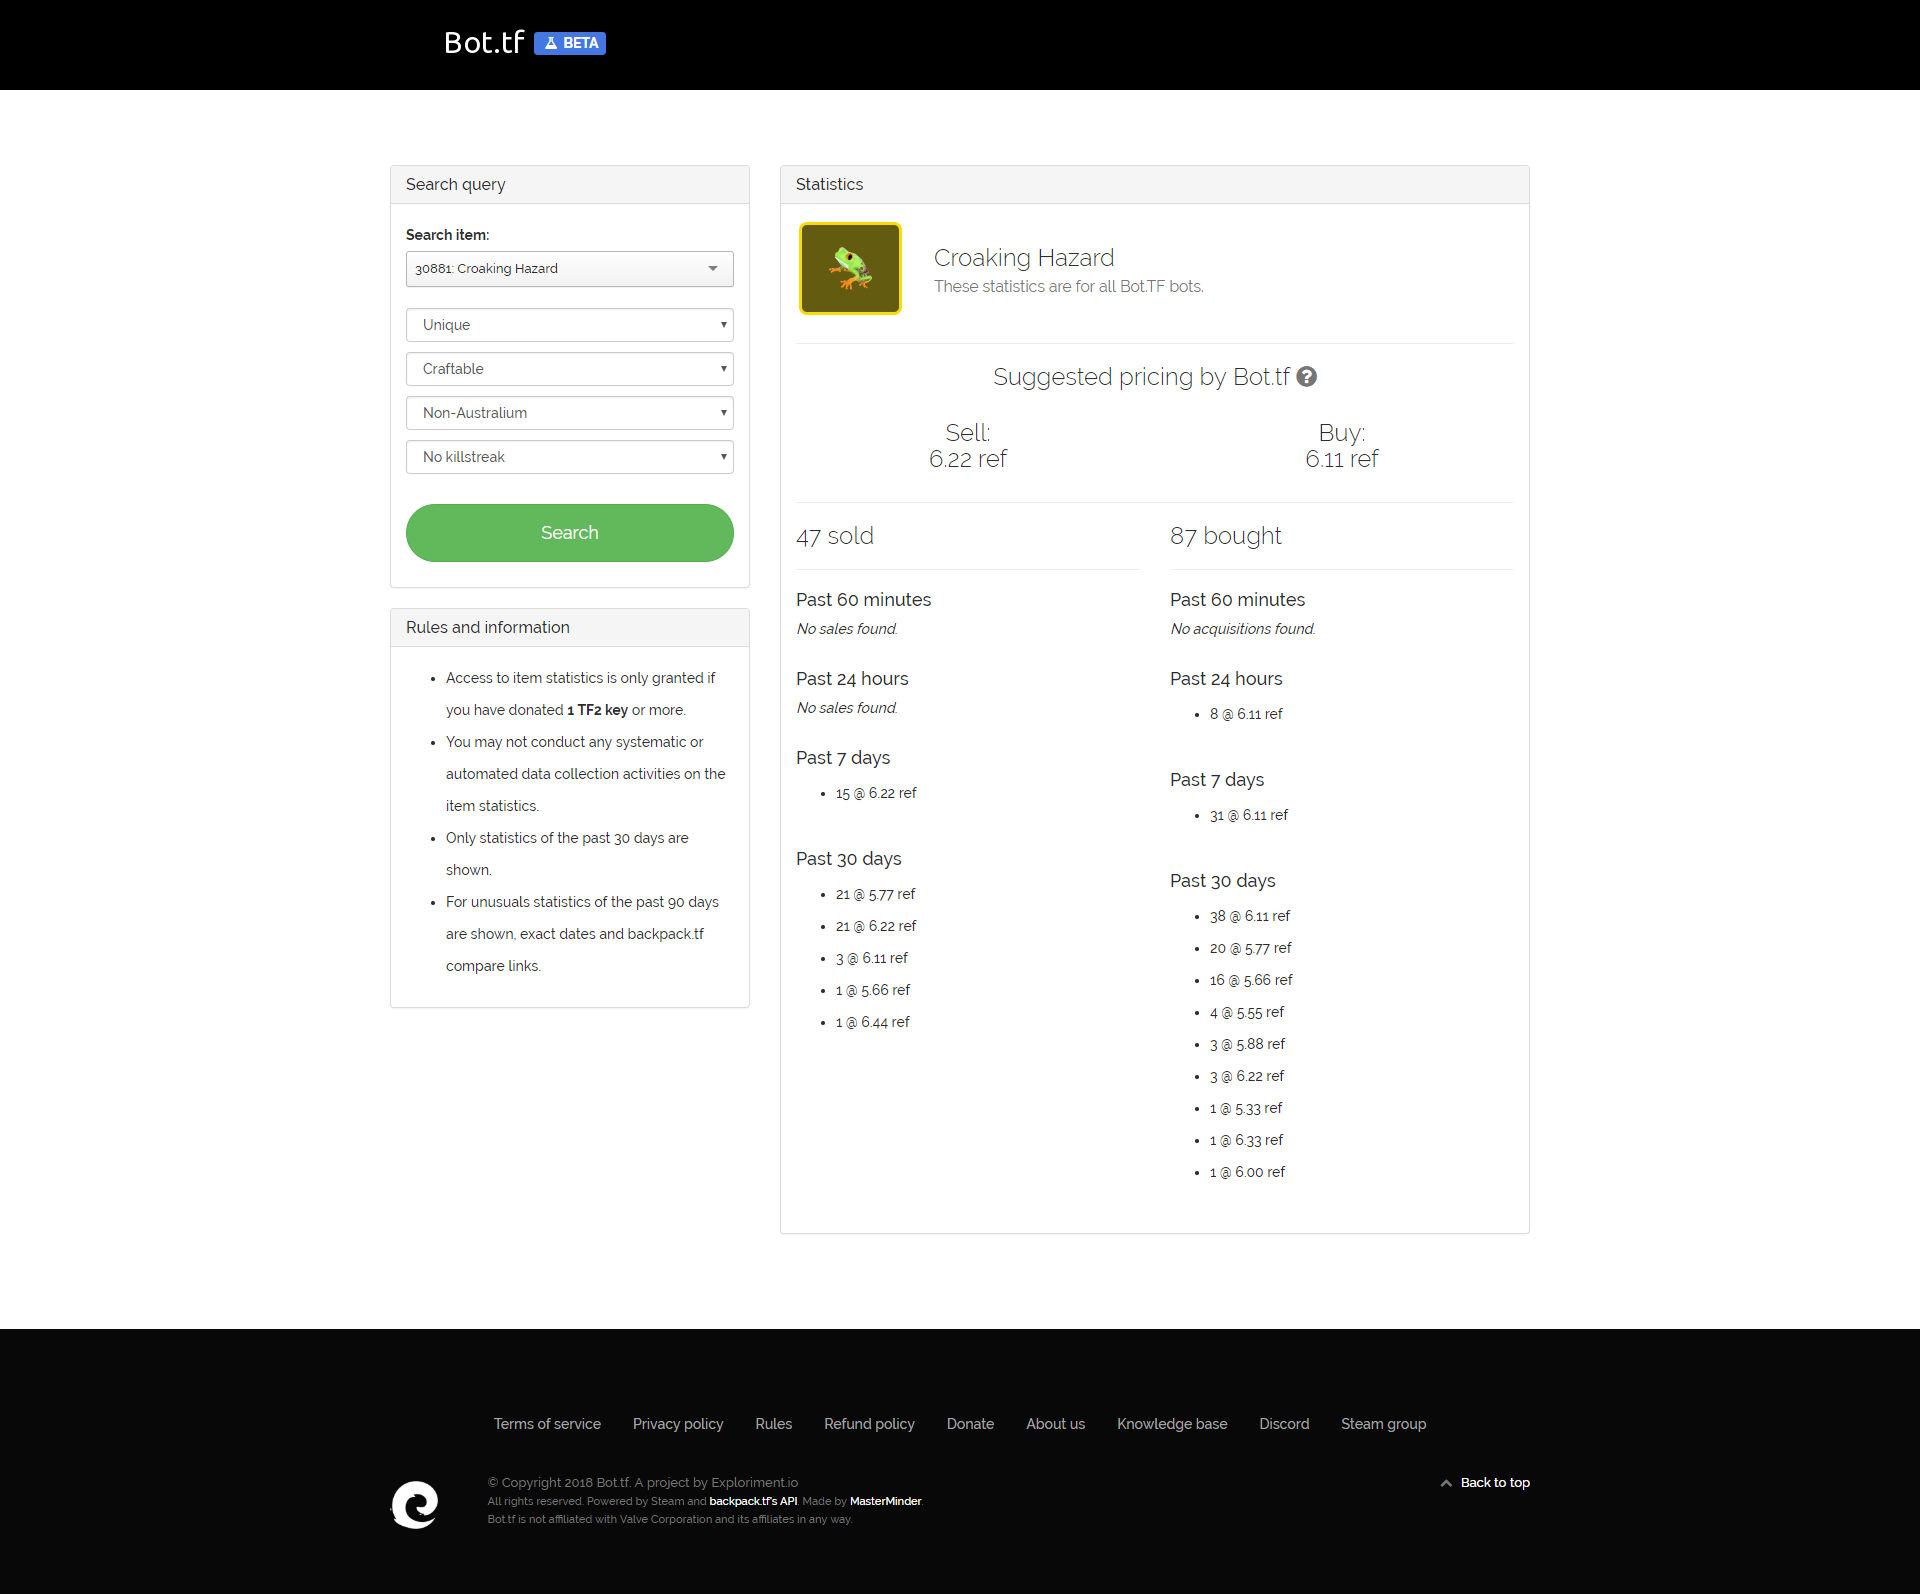This screenshot has height=1594, width=1920.
Task: Go to the Donate page
Action: 970,1424
